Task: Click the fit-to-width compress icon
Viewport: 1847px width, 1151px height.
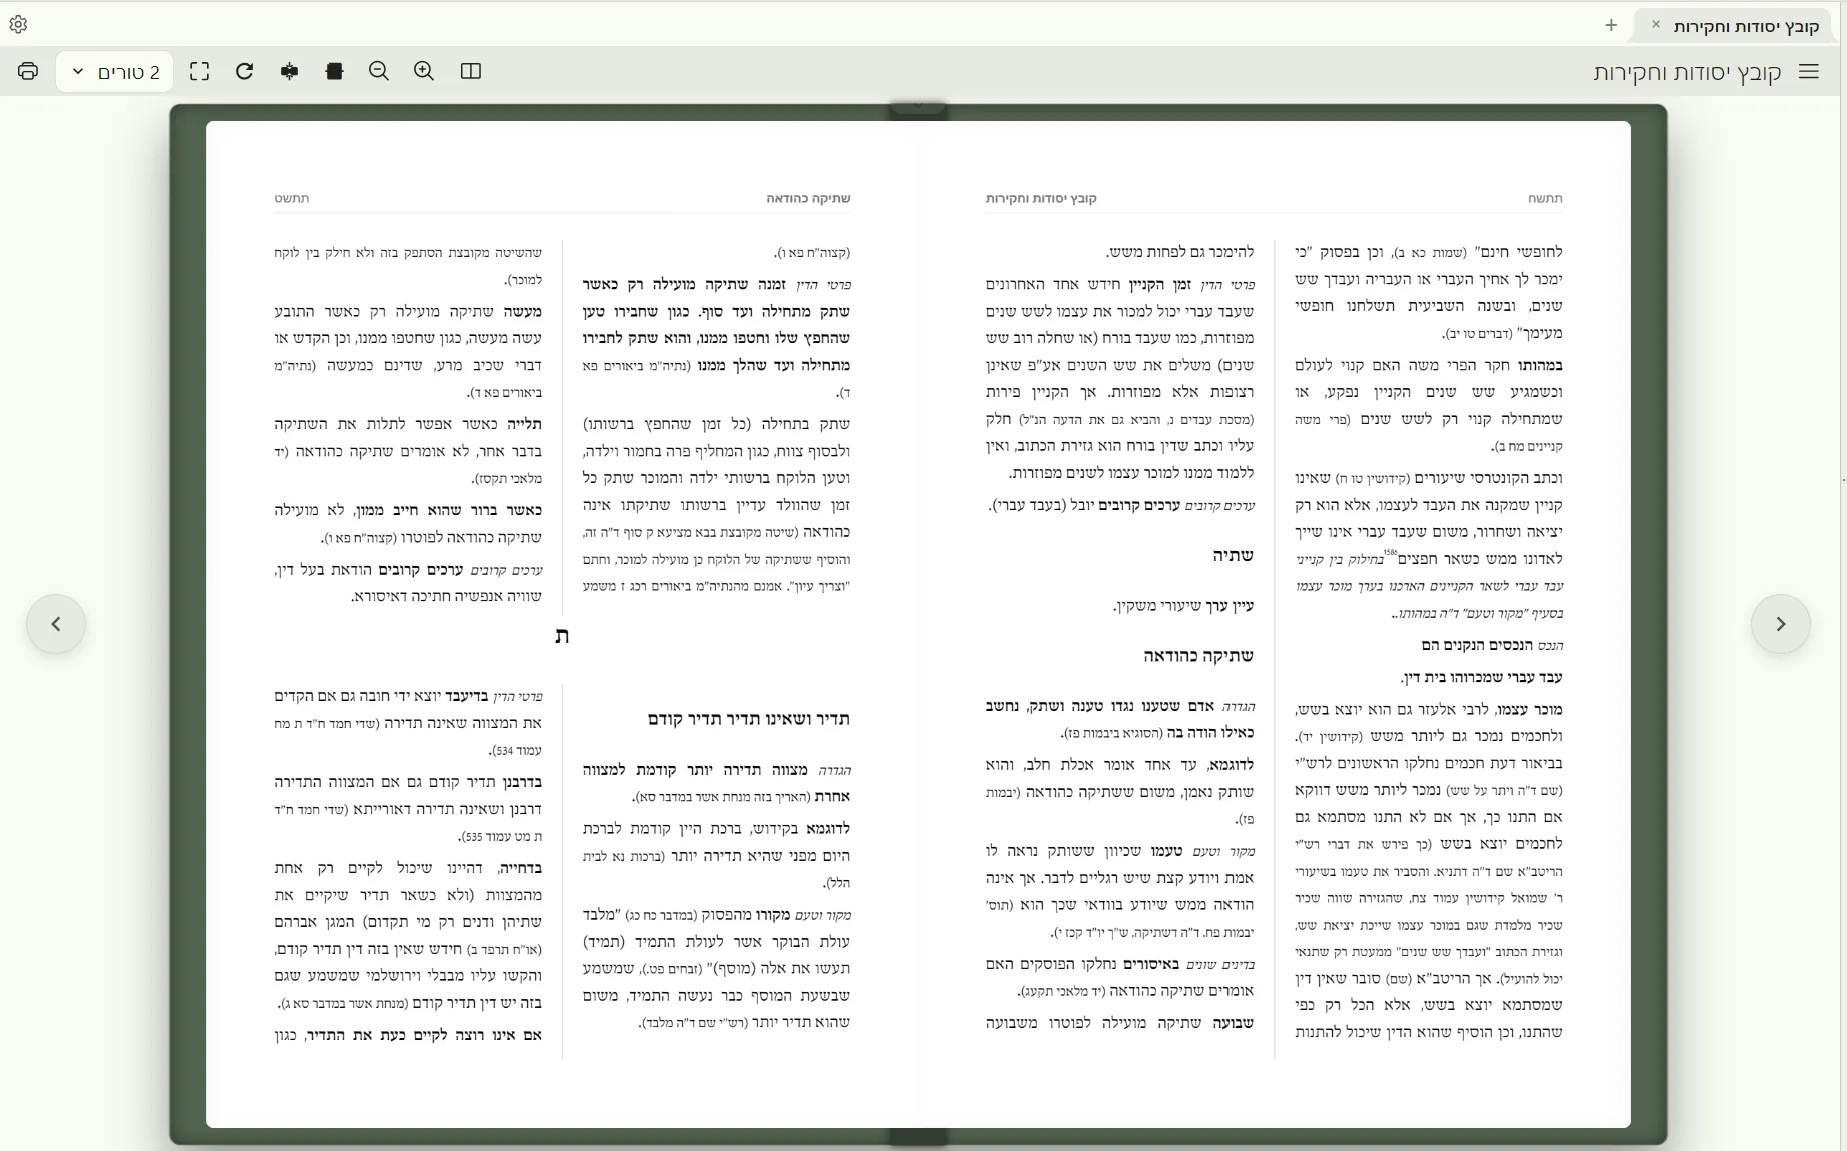Action: (x=290, y=71)
